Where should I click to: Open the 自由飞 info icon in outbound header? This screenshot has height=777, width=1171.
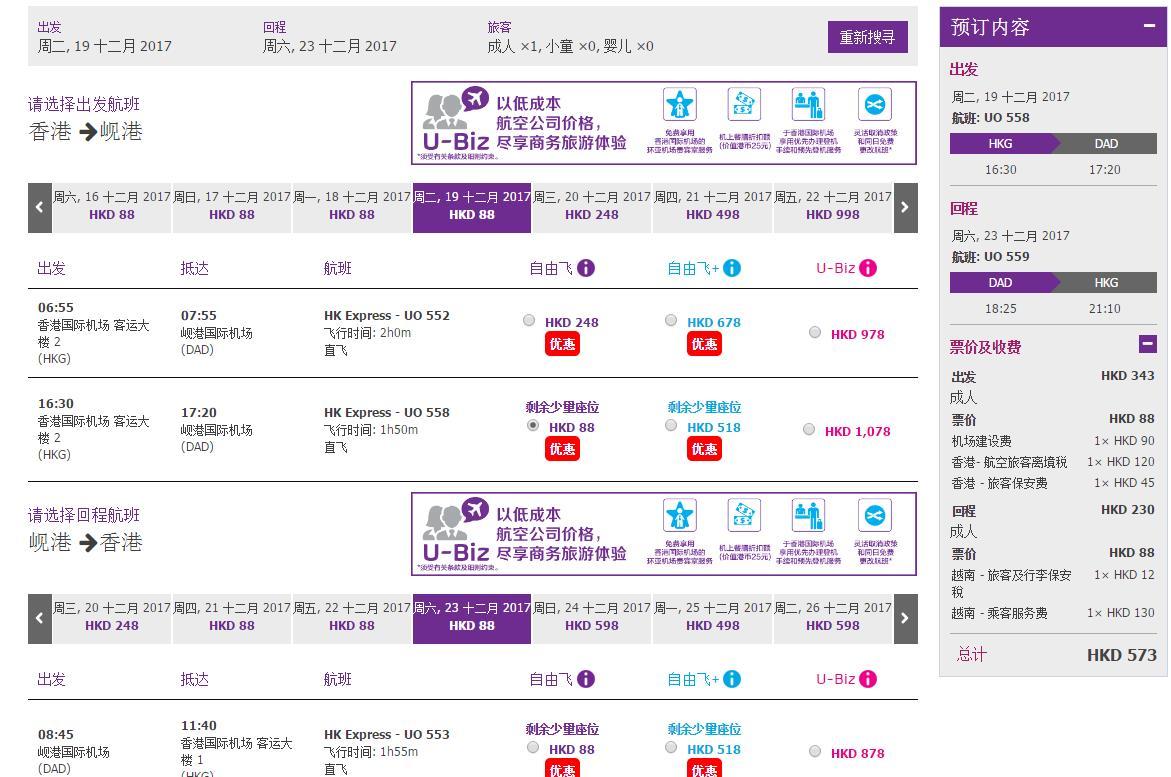(x=586, y=267)
